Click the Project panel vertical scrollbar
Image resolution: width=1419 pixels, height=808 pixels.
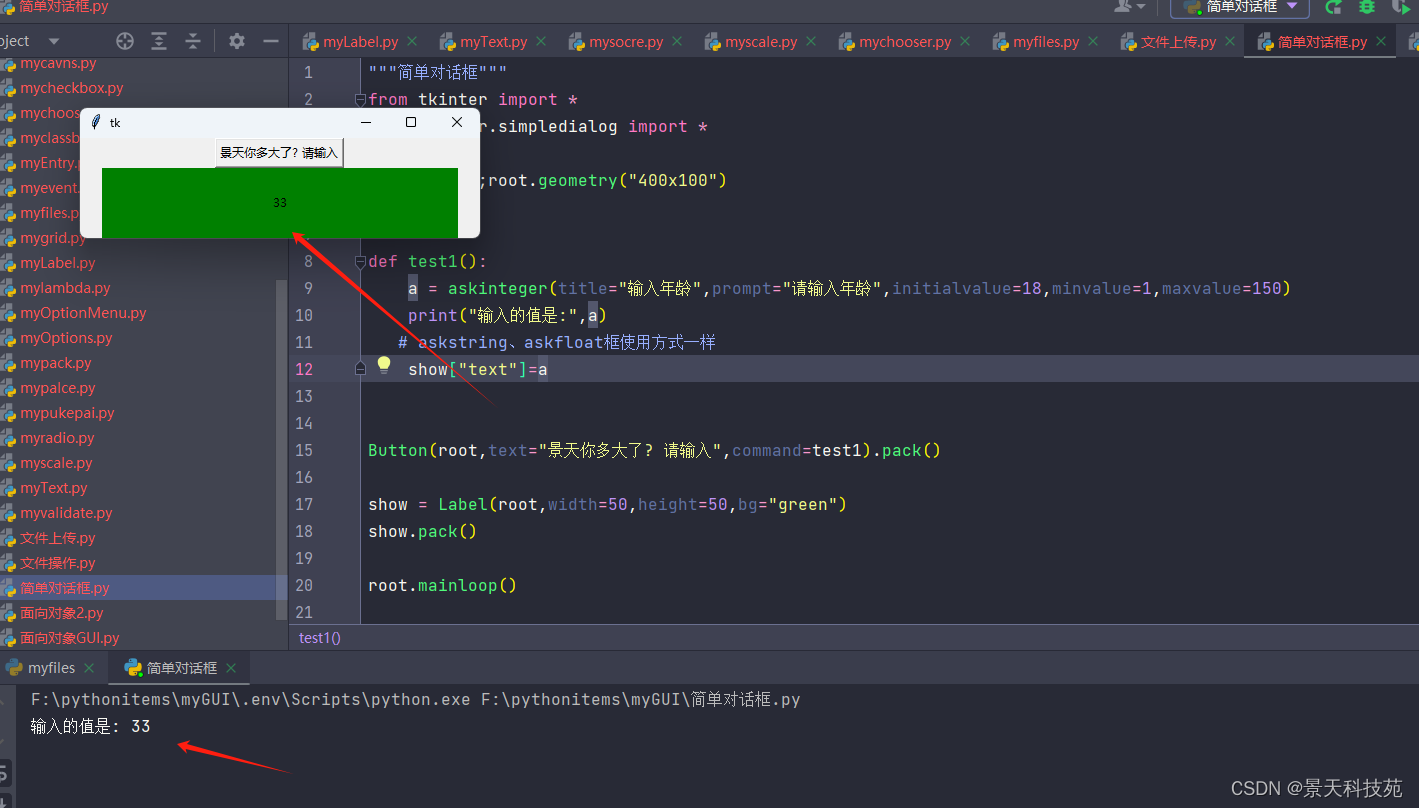pyautogui.click(x=281, y=448)
